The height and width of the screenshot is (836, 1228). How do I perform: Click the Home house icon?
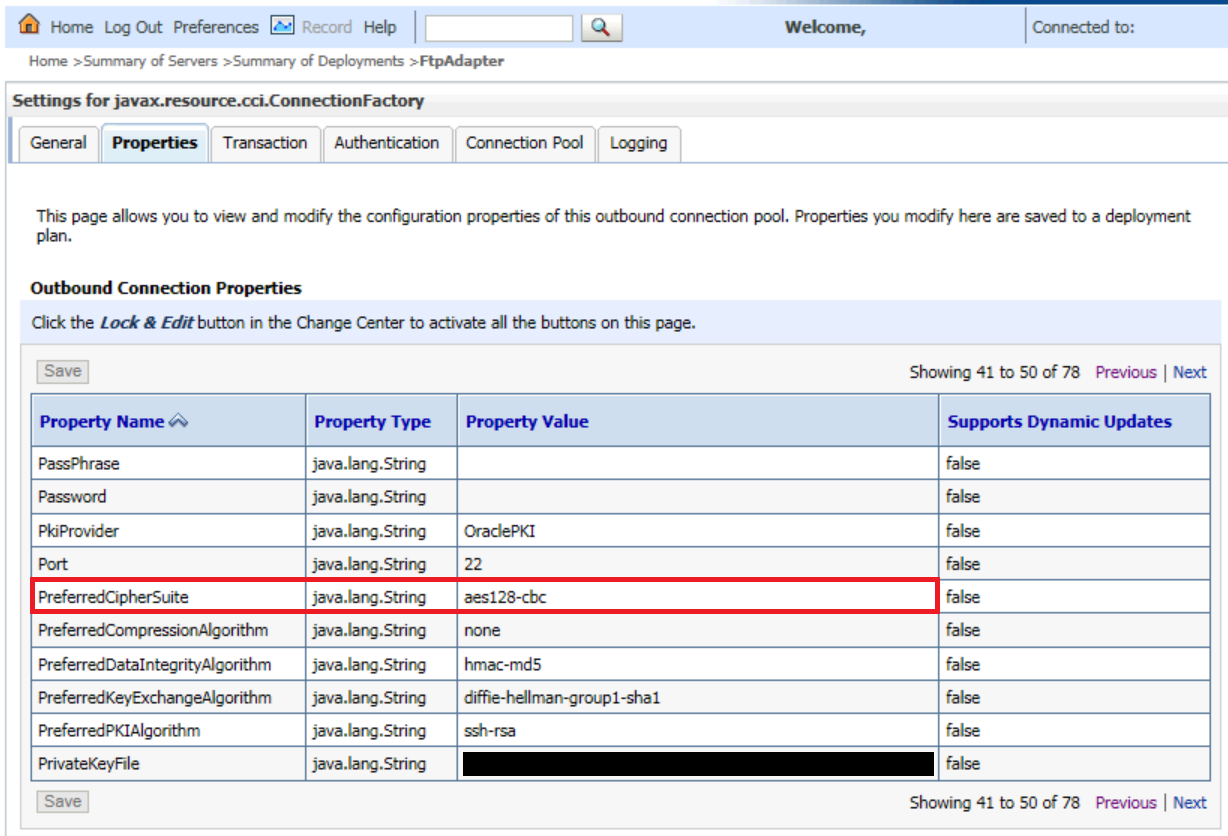tap(30, 25)
